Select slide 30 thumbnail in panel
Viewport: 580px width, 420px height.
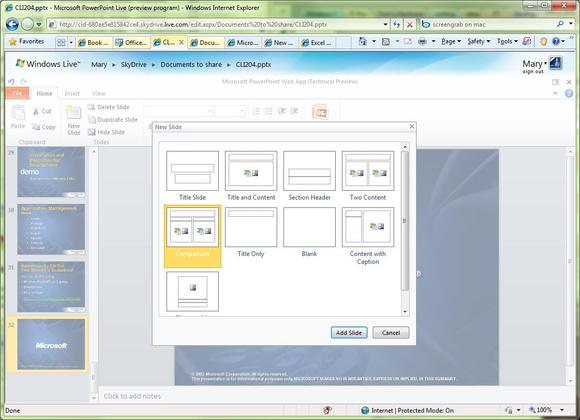[x=51, y=229]
